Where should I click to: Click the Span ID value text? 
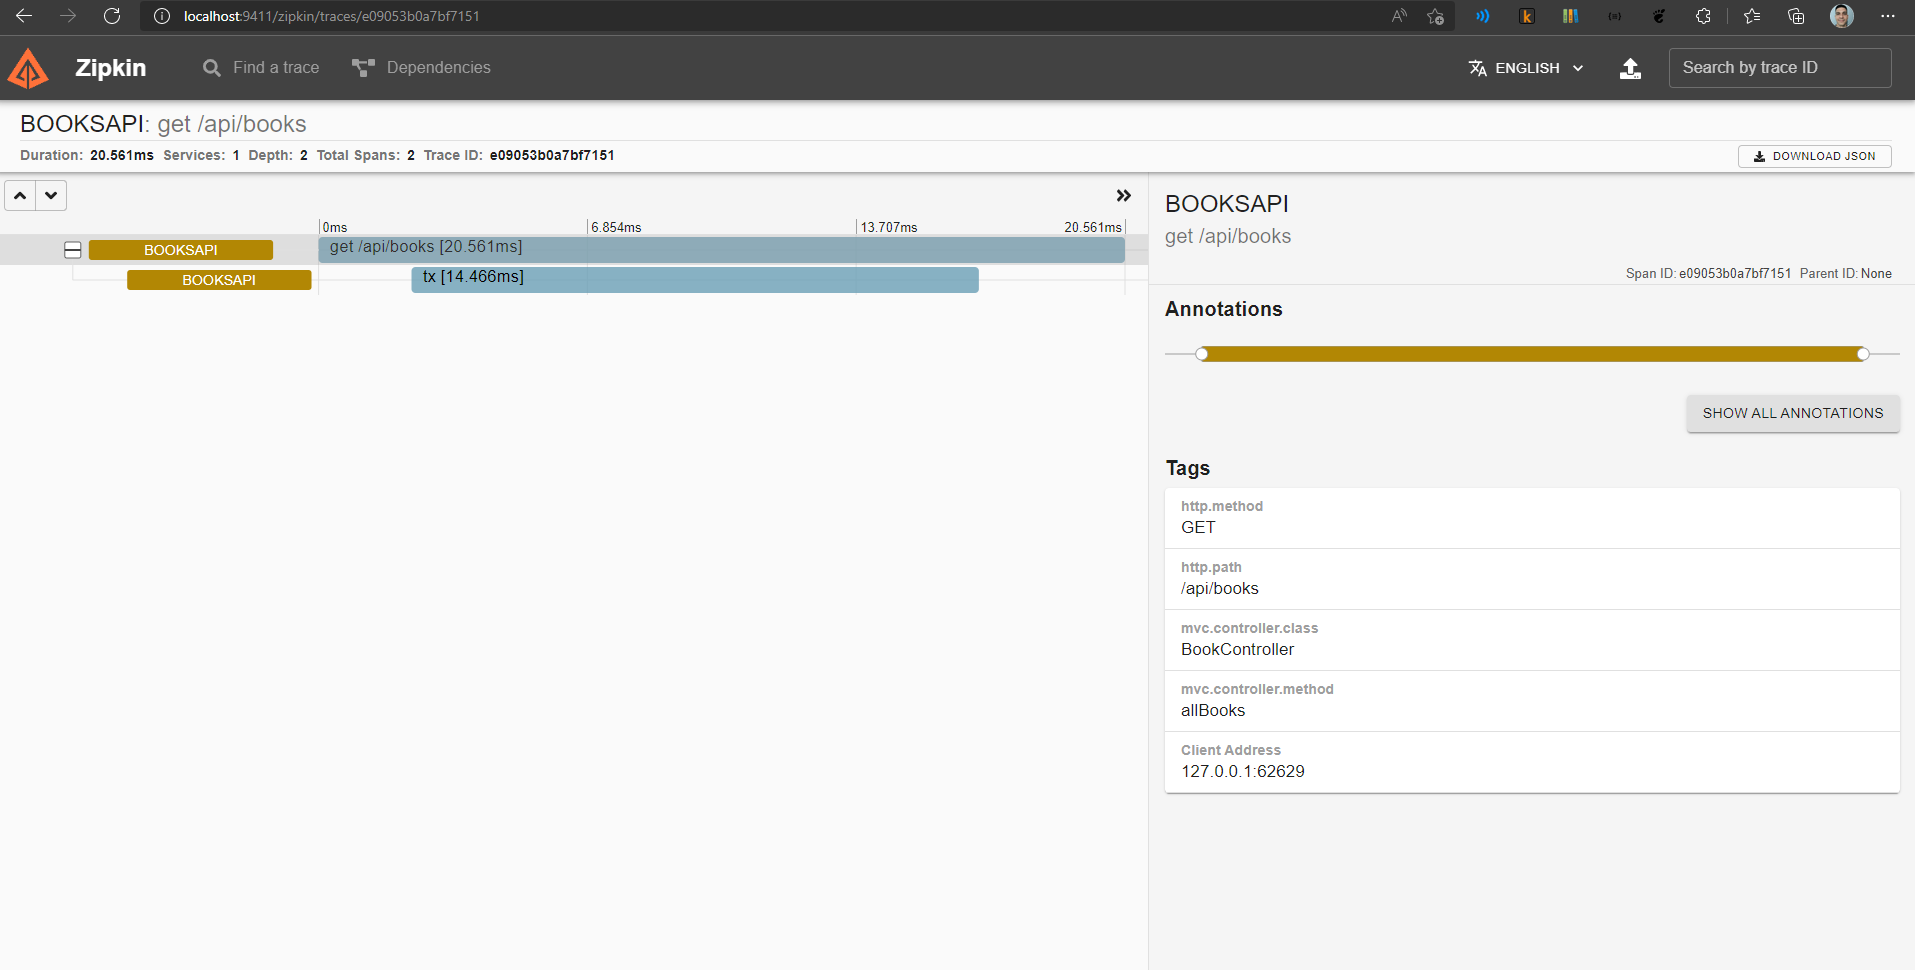tap(1735, 273)
